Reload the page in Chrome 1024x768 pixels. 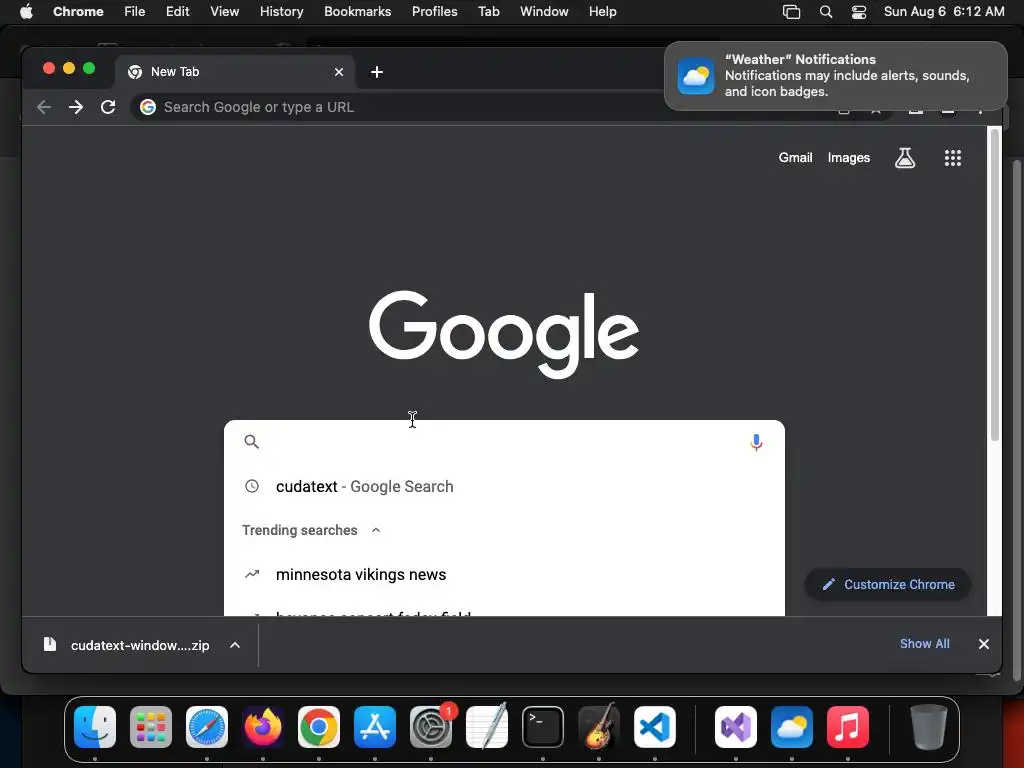pos(108,107)
